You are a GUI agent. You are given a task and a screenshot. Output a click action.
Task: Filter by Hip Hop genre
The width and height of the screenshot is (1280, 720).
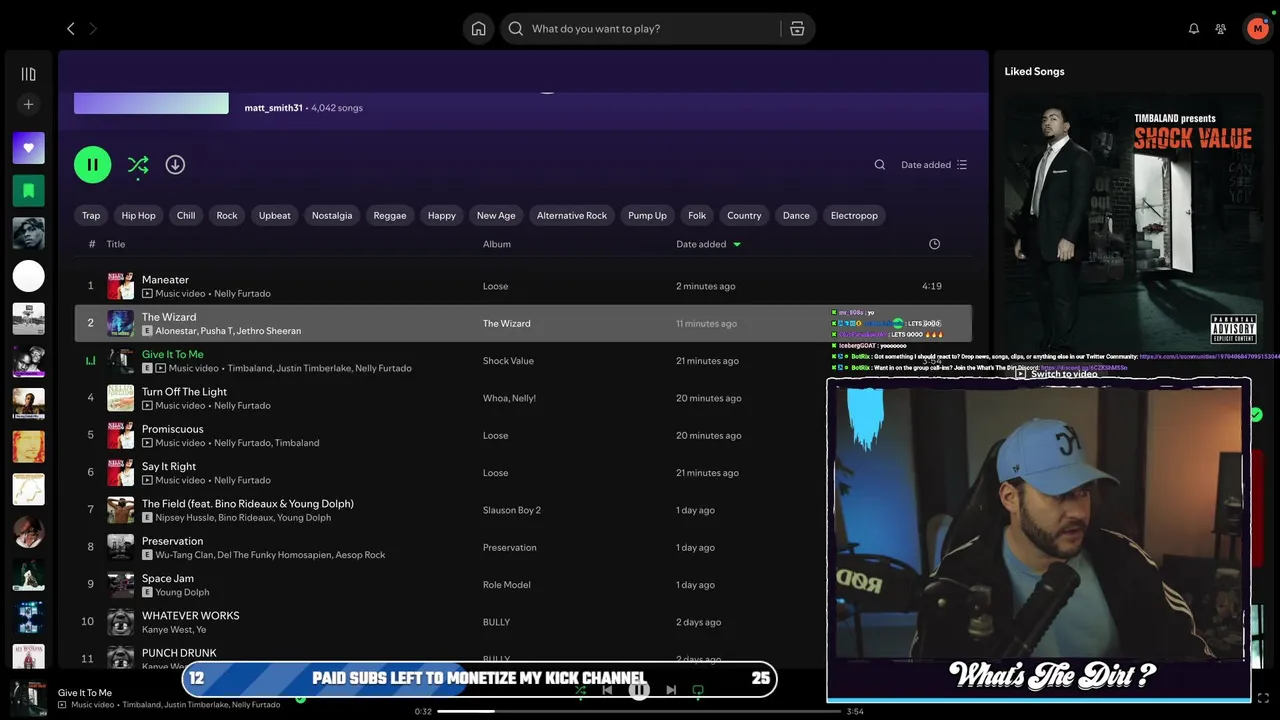[139, 215]
